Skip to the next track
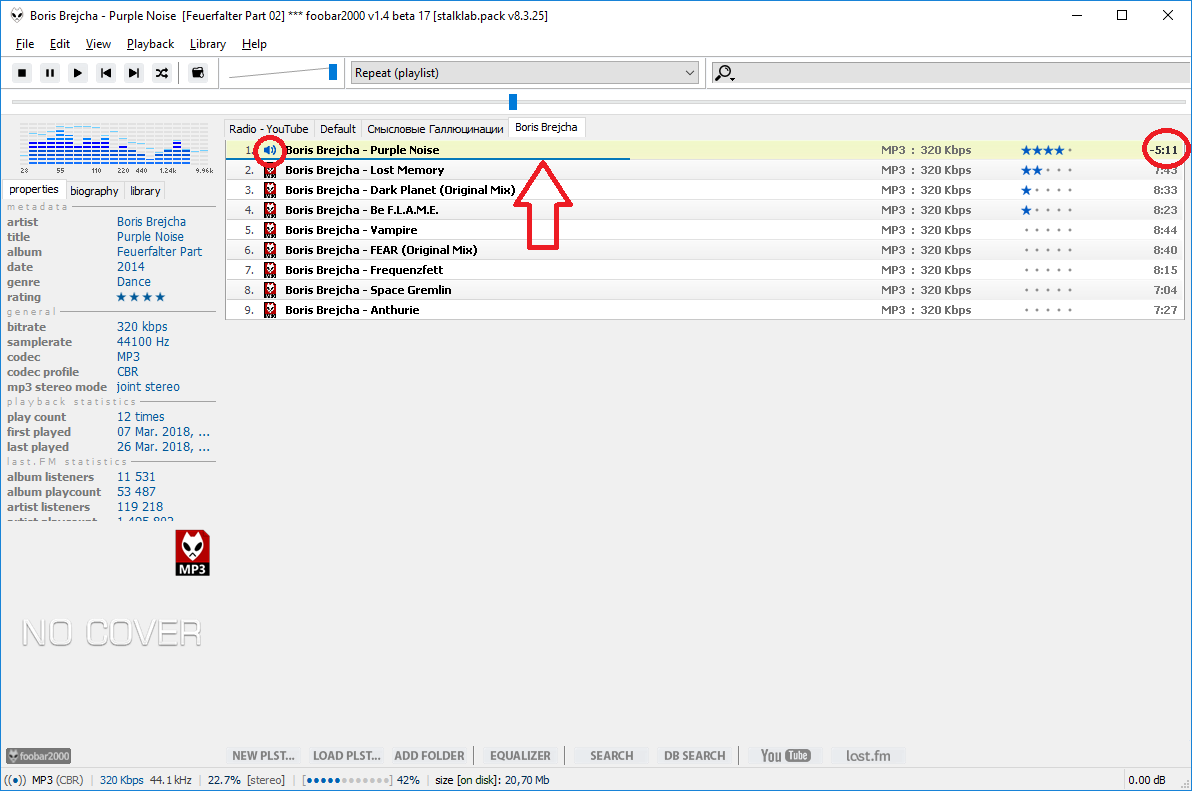 133,73
